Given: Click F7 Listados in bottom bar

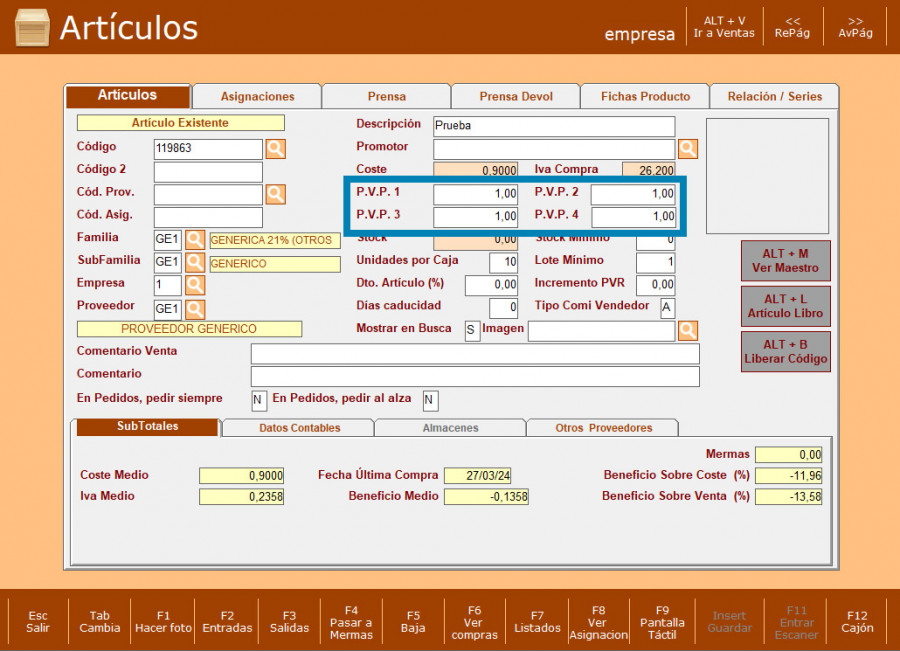Looking at the screenshot, I should [x=537, y=622].
